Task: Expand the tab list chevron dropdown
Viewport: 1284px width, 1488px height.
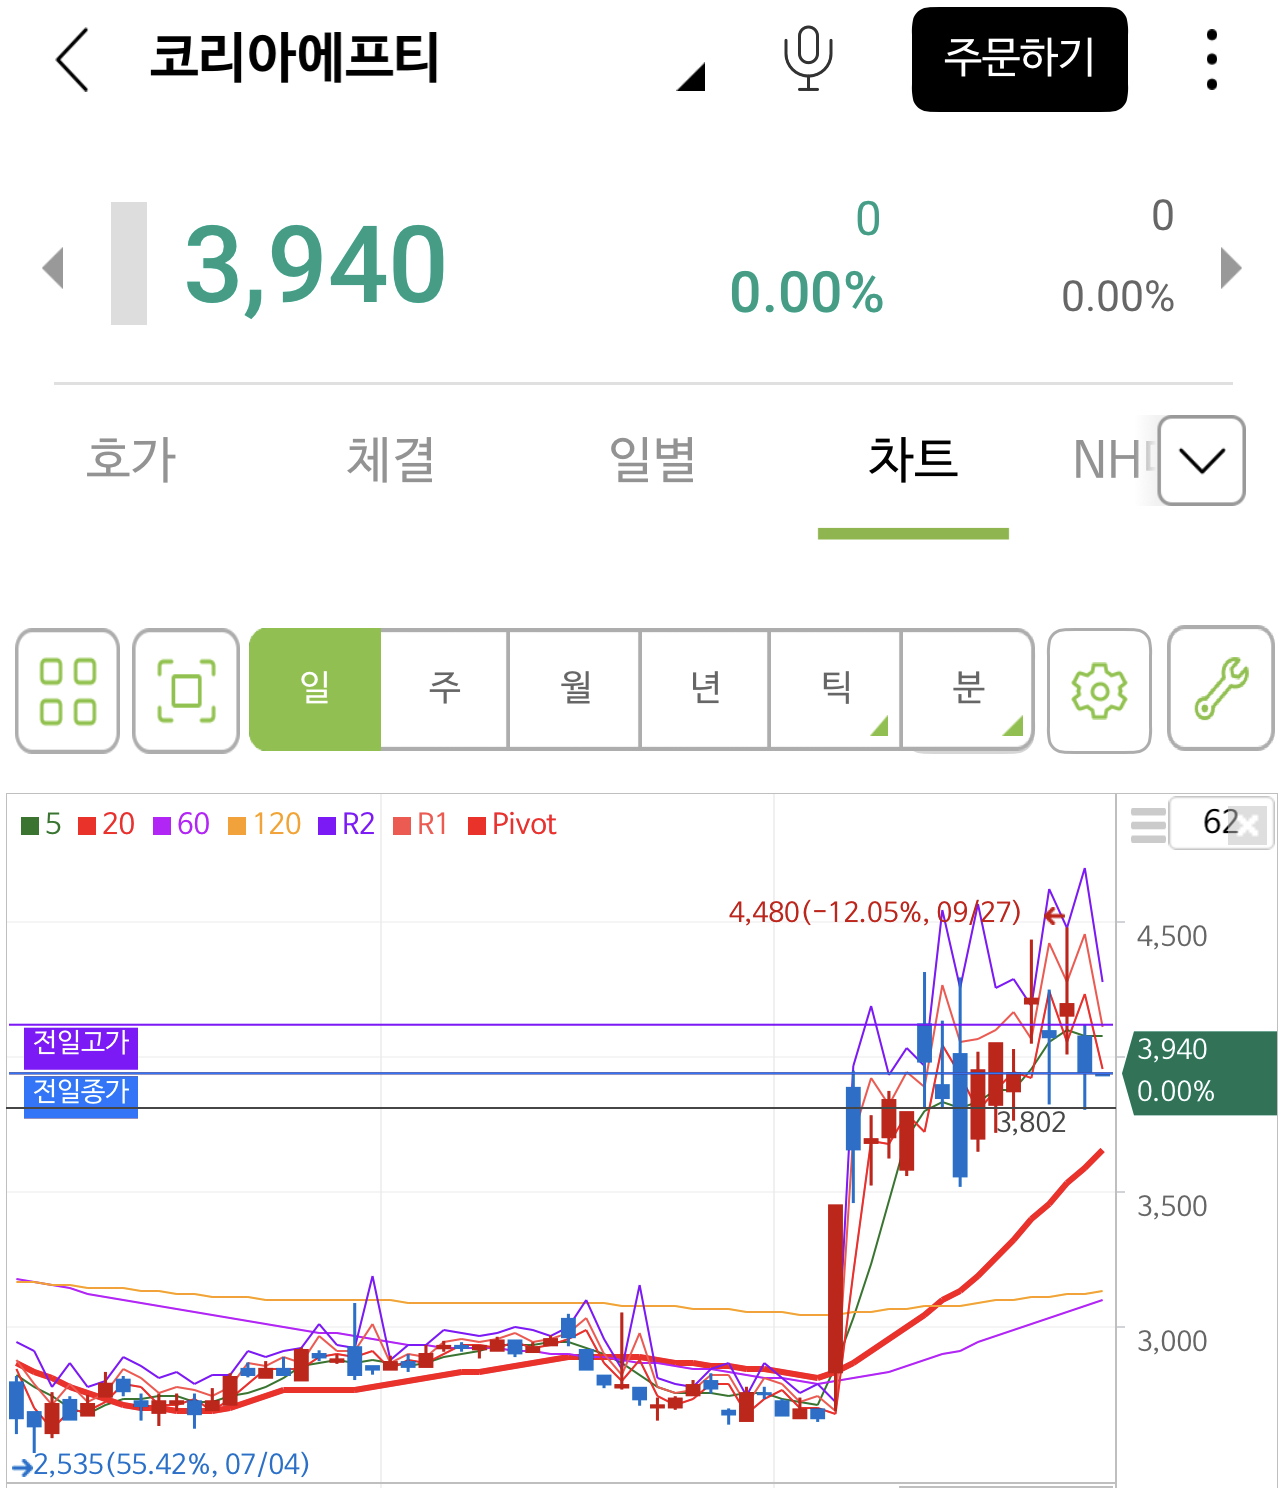Action: click(1201, 460)
